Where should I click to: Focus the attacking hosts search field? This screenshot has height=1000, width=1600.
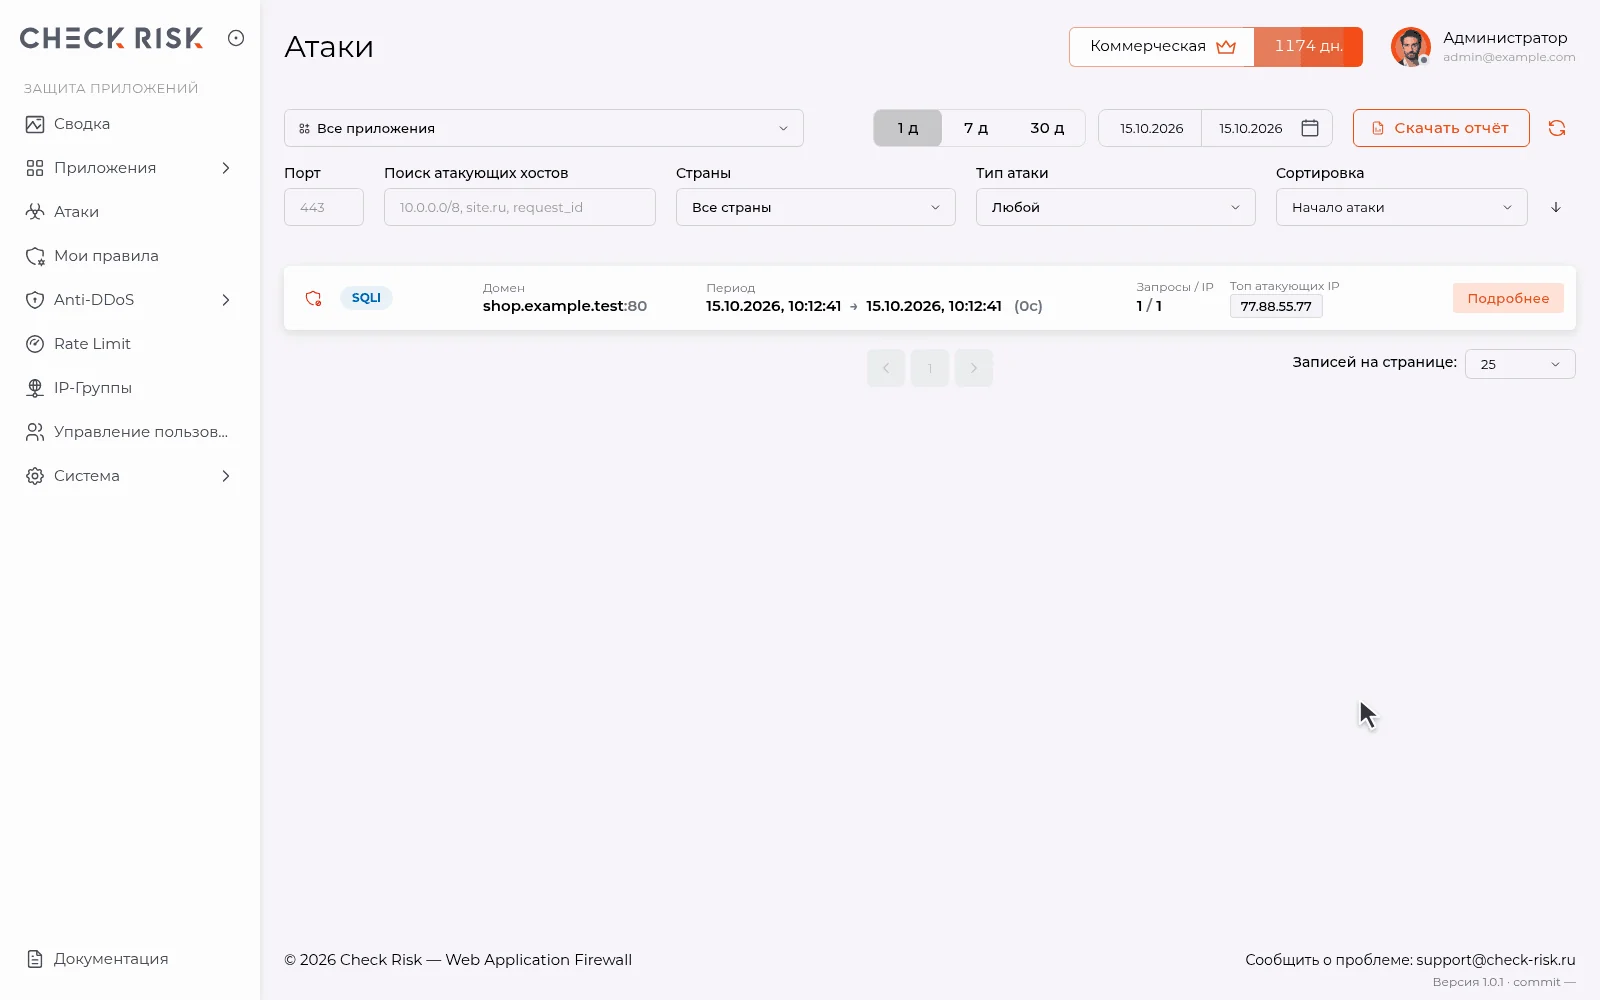[x=520, y=207]
